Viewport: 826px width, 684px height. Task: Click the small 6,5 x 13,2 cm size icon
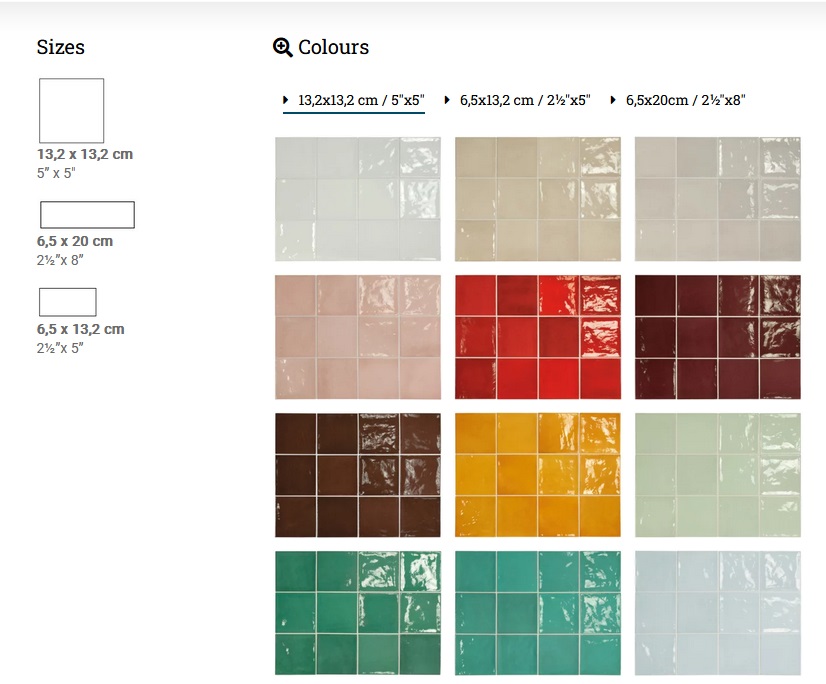[x=67, y=302]
